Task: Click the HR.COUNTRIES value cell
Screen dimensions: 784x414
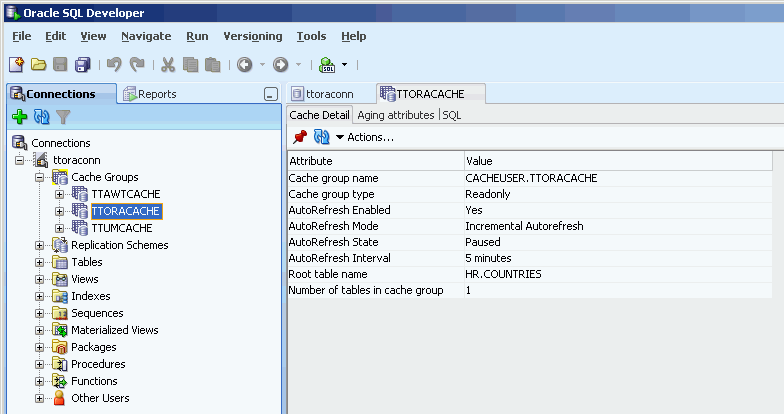Action: (x=618, y=274)
